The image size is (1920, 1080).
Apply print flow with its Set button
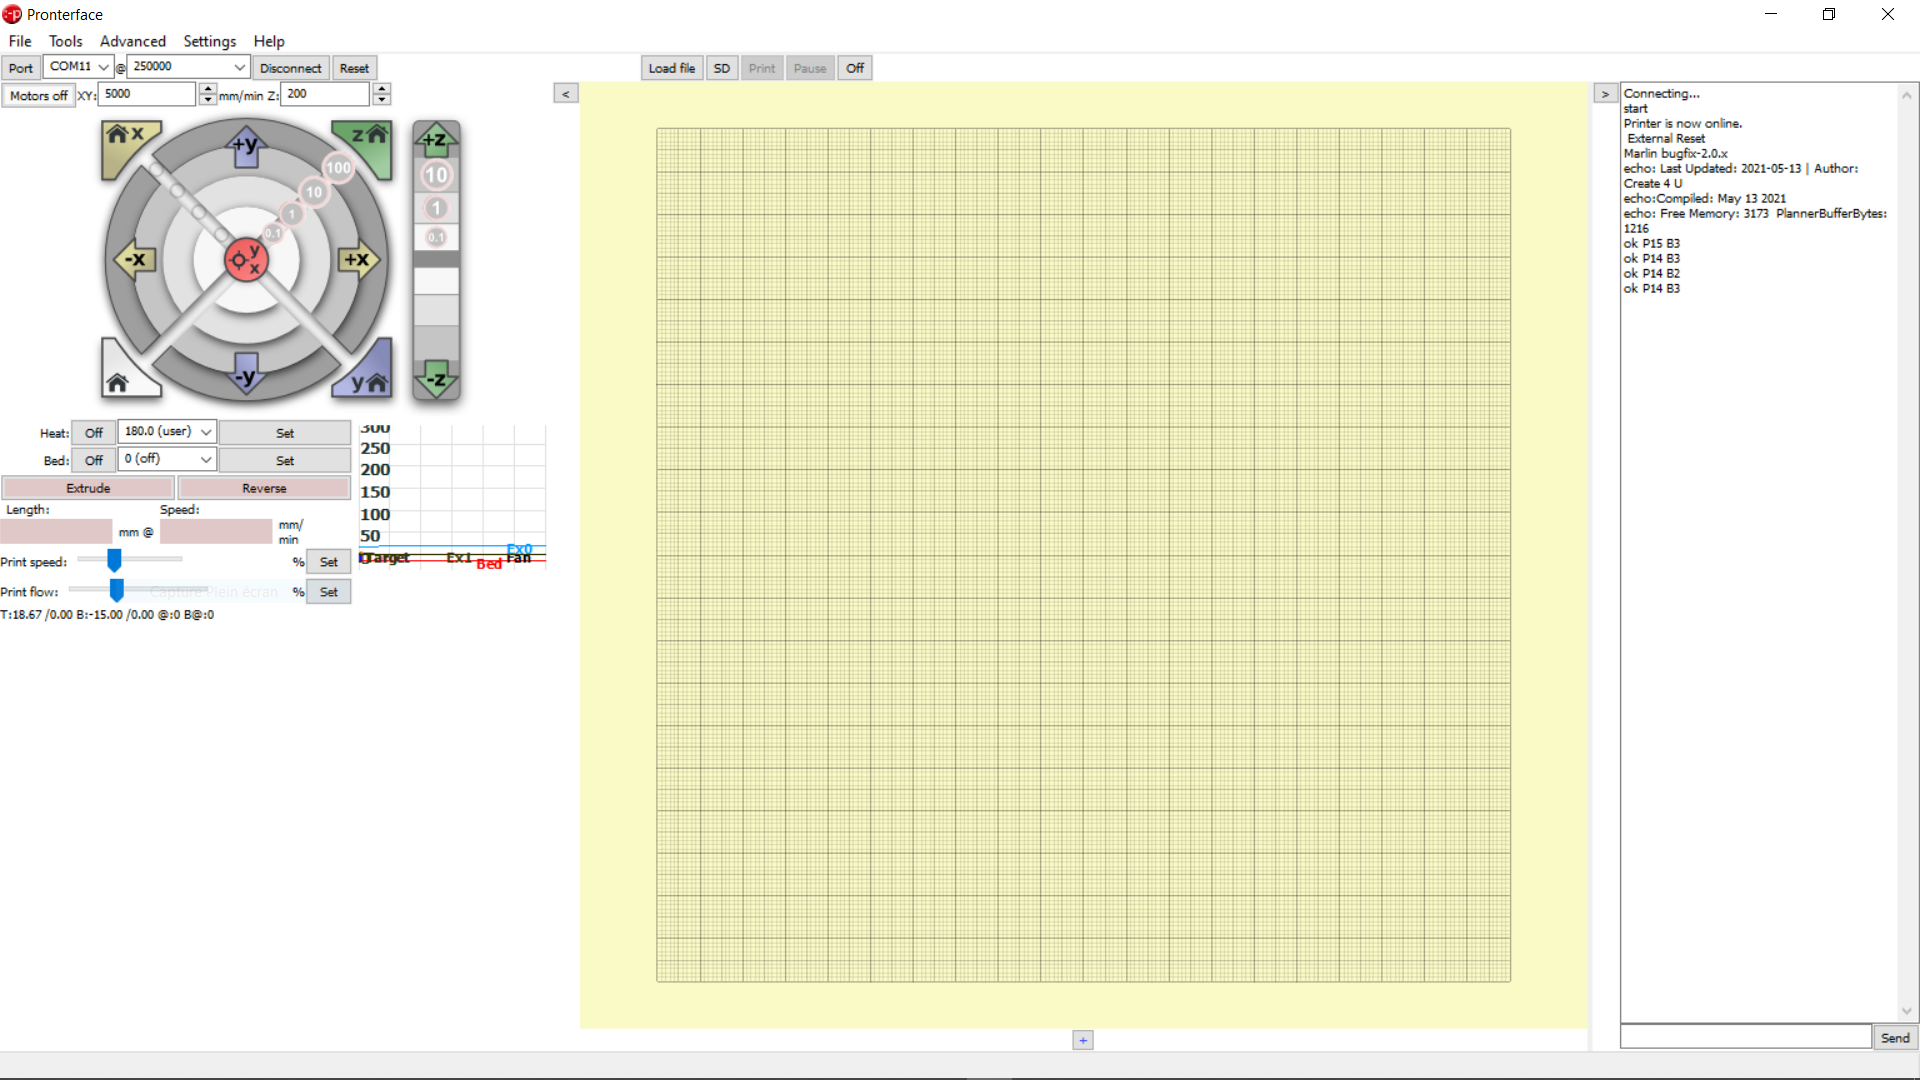pos(328,592)
